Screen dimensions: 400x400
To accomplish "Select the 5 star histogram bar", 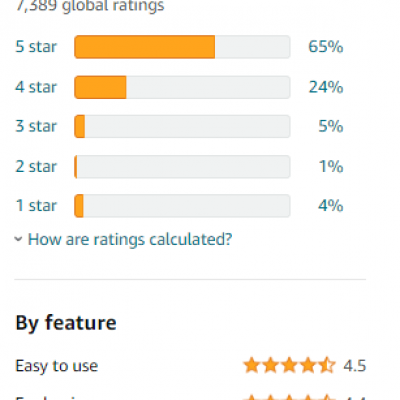I will (x=182, y=47).
